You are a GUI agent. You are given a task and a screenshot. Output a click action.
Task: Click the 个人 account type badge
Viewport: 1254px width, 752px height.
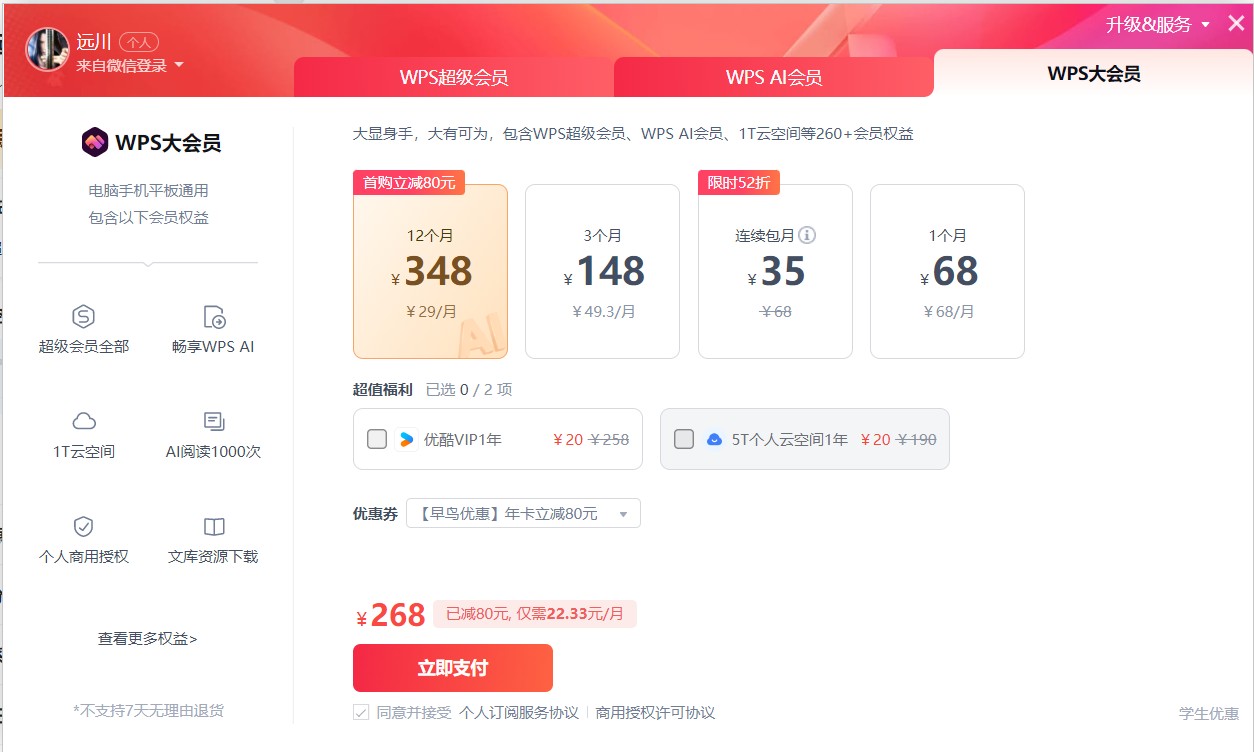139,42
